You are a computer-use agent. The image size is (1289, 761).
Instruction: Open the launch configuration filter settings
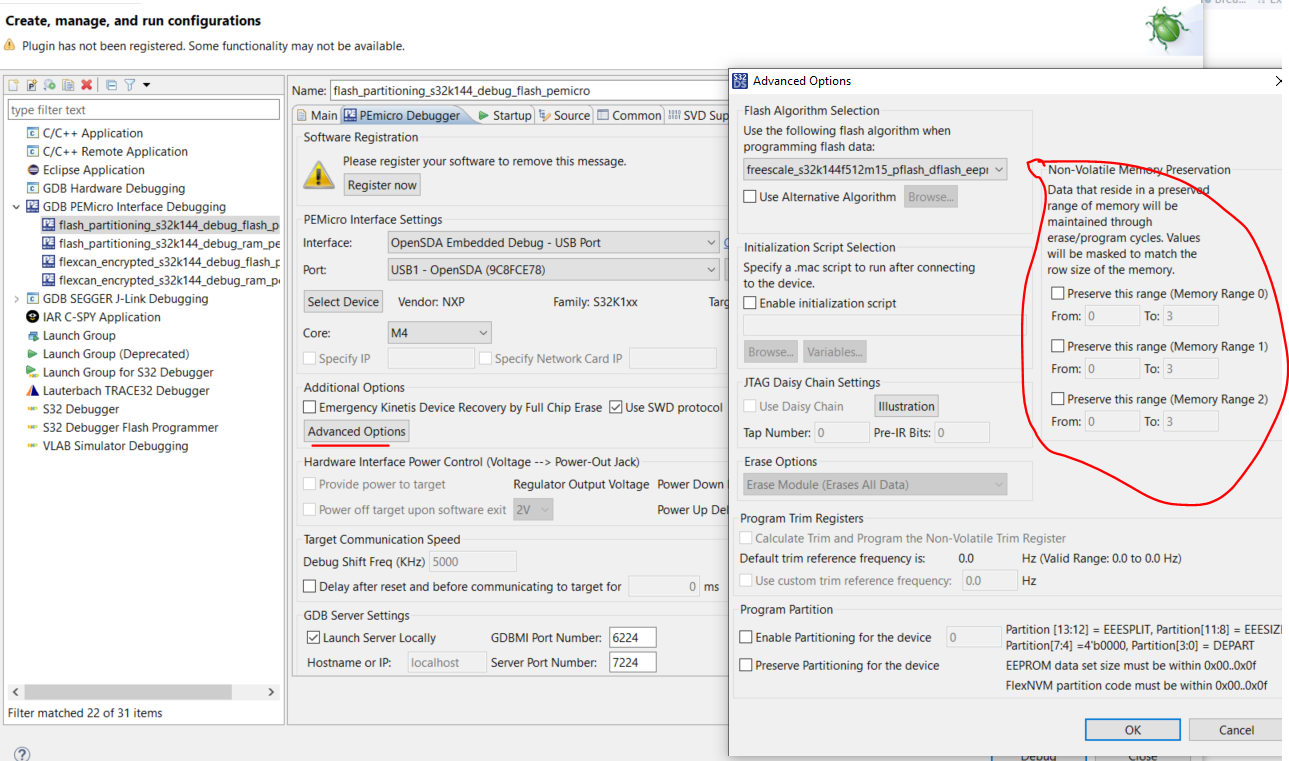click(129, 85)
